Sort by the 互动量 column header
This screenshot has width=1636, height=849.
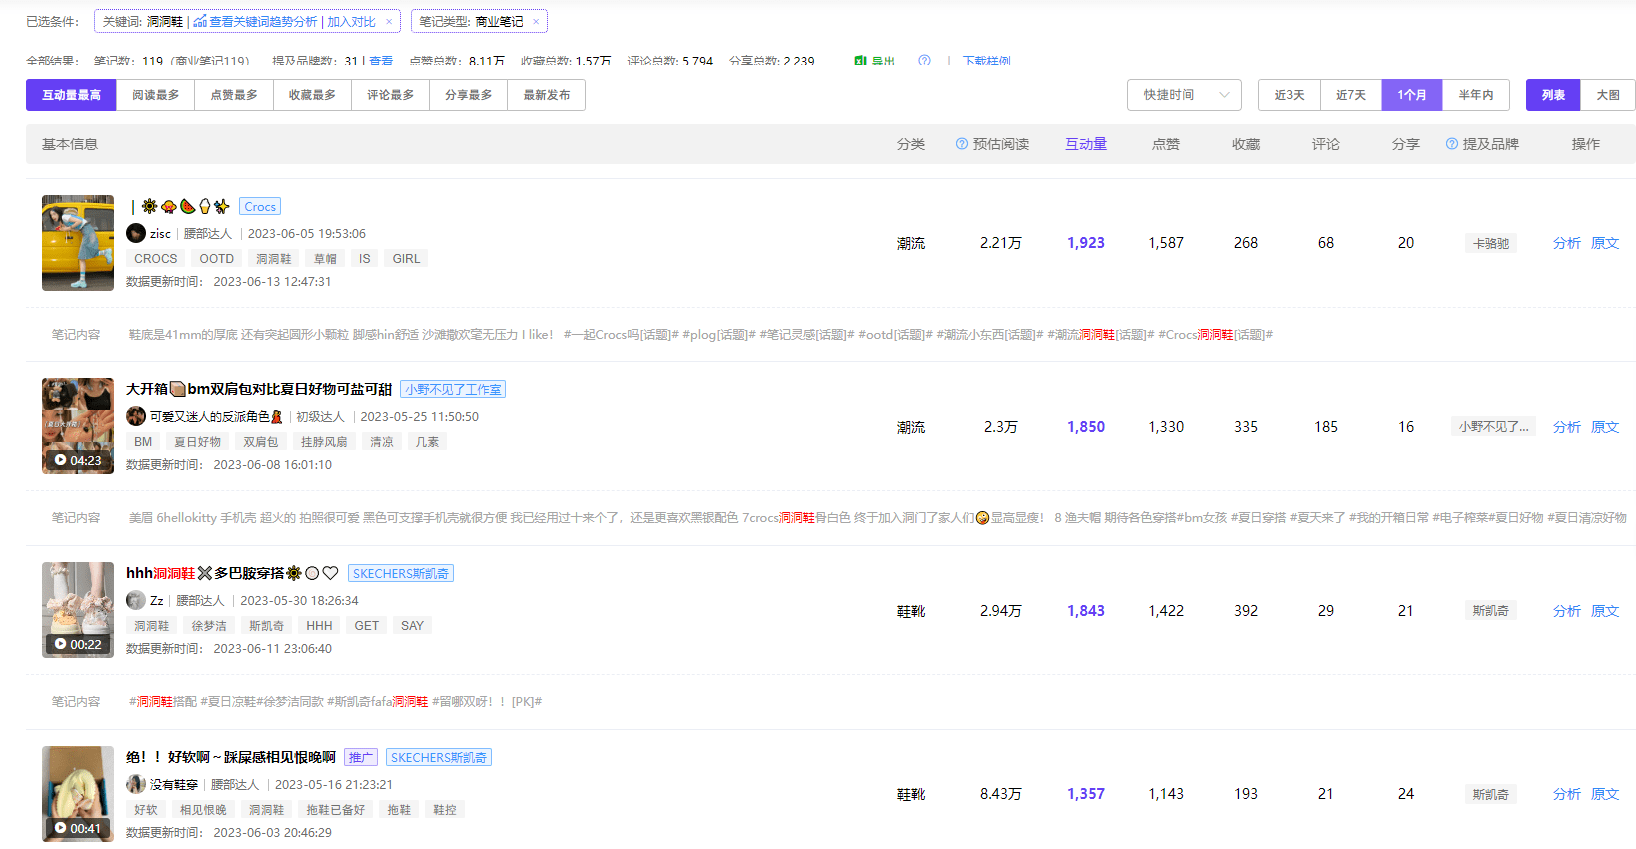tap(1086, 144)
